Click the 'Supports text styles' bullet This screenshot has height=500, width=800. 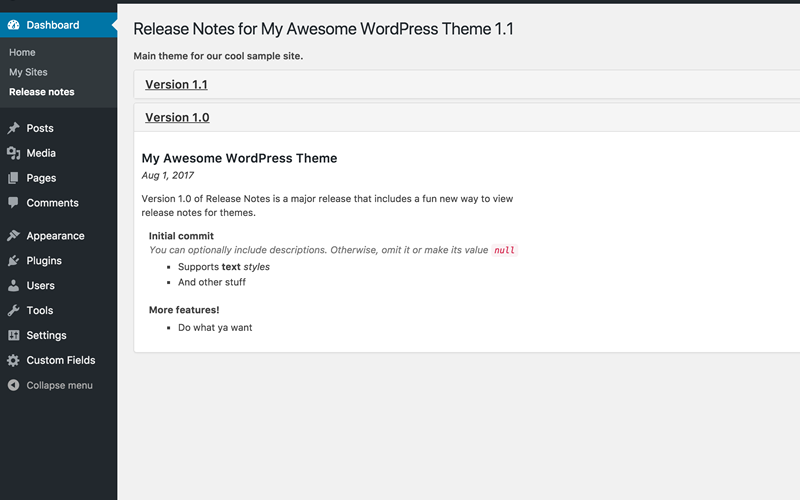point(223,267)
